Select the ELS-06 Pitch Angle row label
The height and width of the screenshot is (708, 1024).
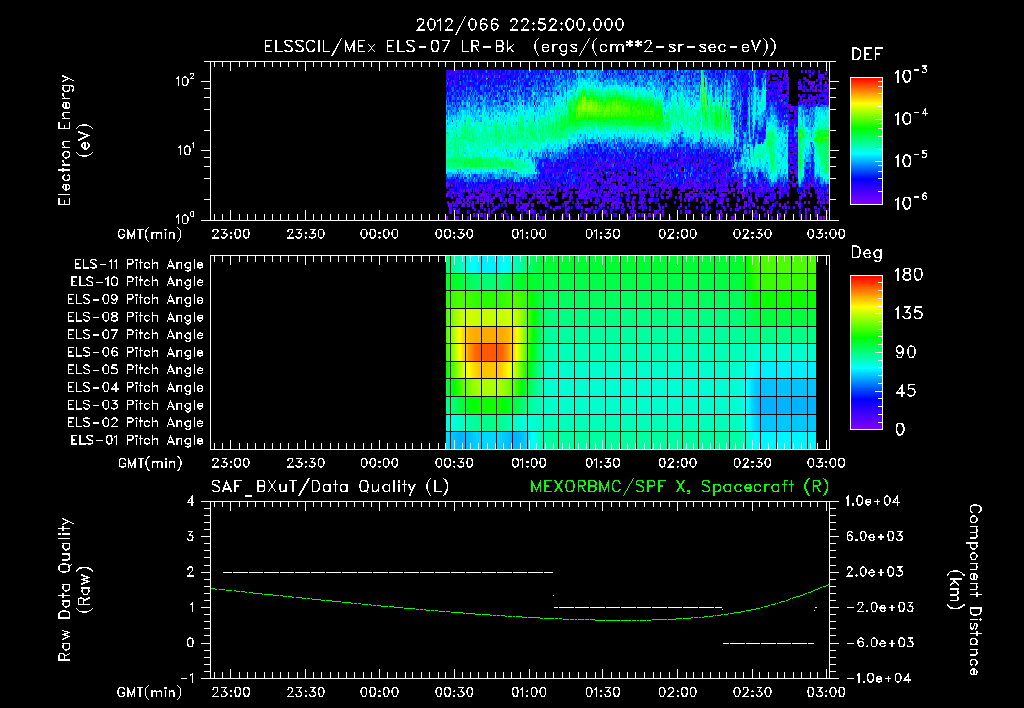click(135, 353)
